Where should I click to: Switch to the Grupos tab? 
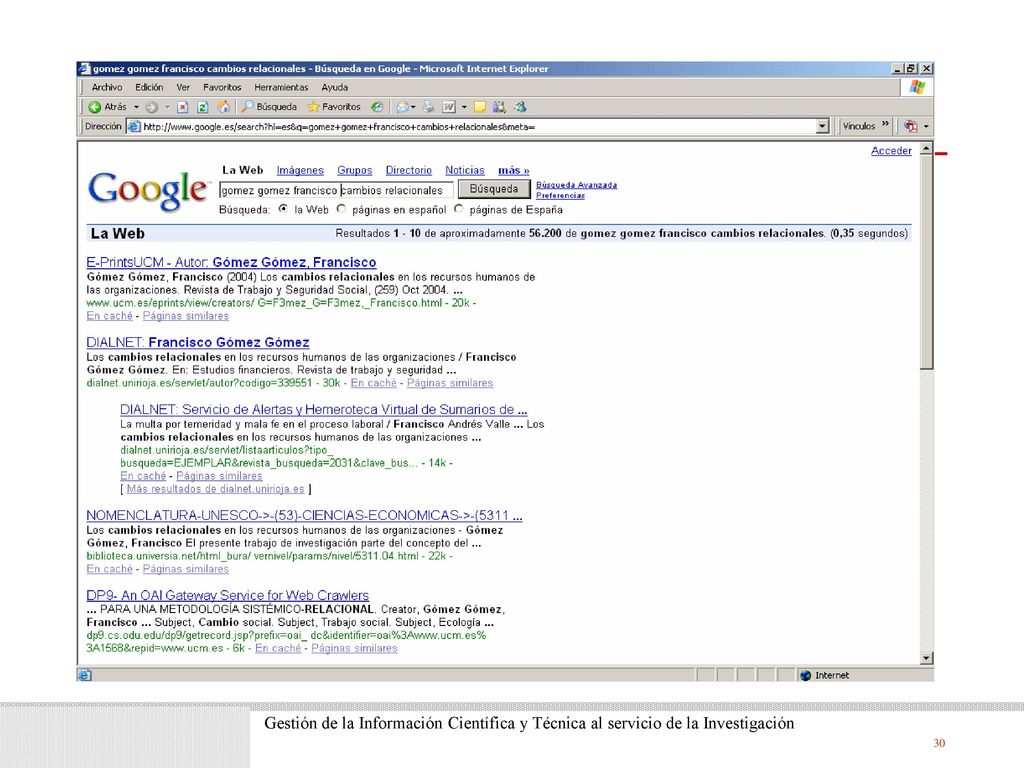pos(355,170)
